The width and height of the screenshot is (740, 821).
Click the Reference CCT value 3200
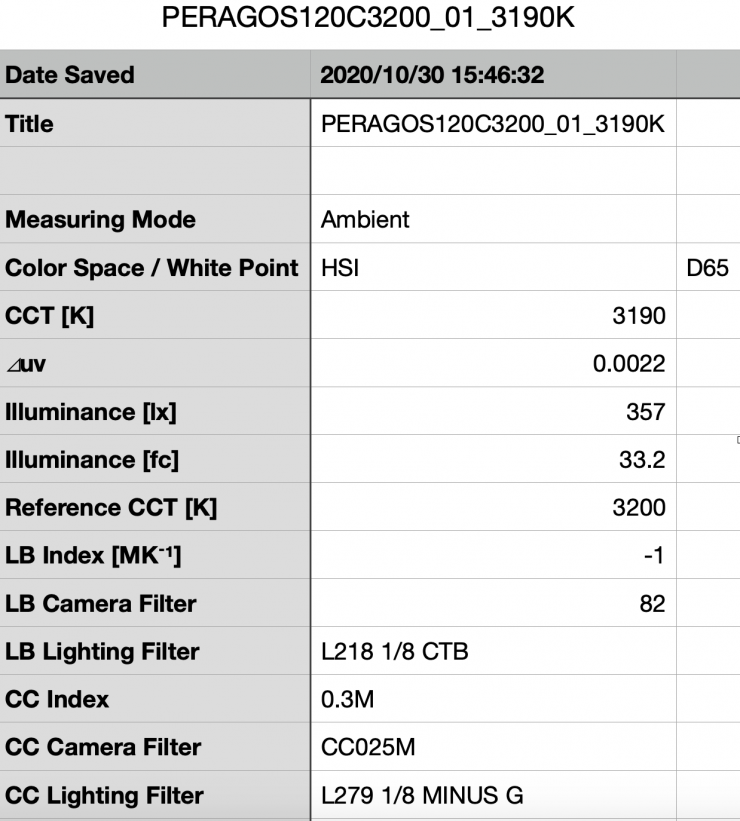pos(493,507)
